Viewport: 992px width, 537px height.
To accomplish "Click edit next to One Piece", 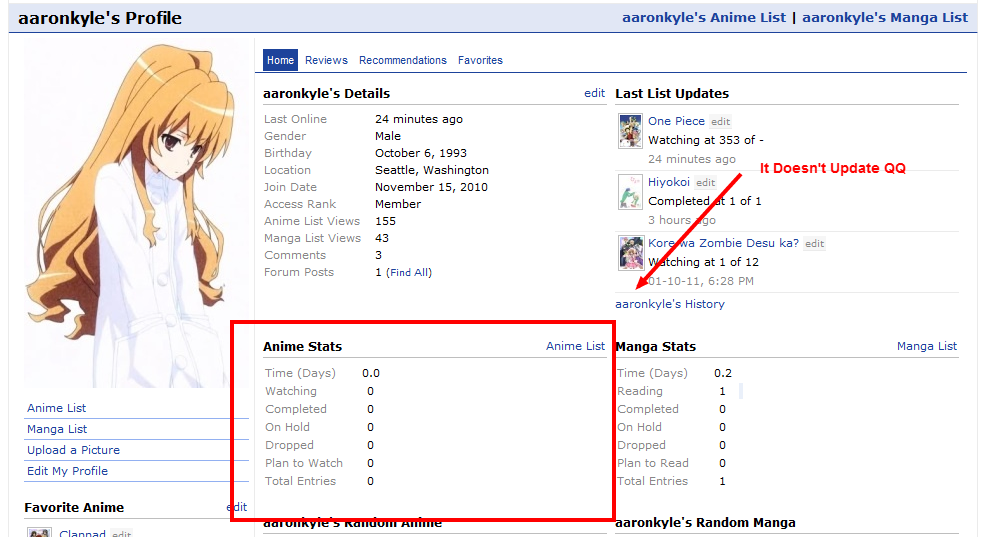I will click(721, 121).
